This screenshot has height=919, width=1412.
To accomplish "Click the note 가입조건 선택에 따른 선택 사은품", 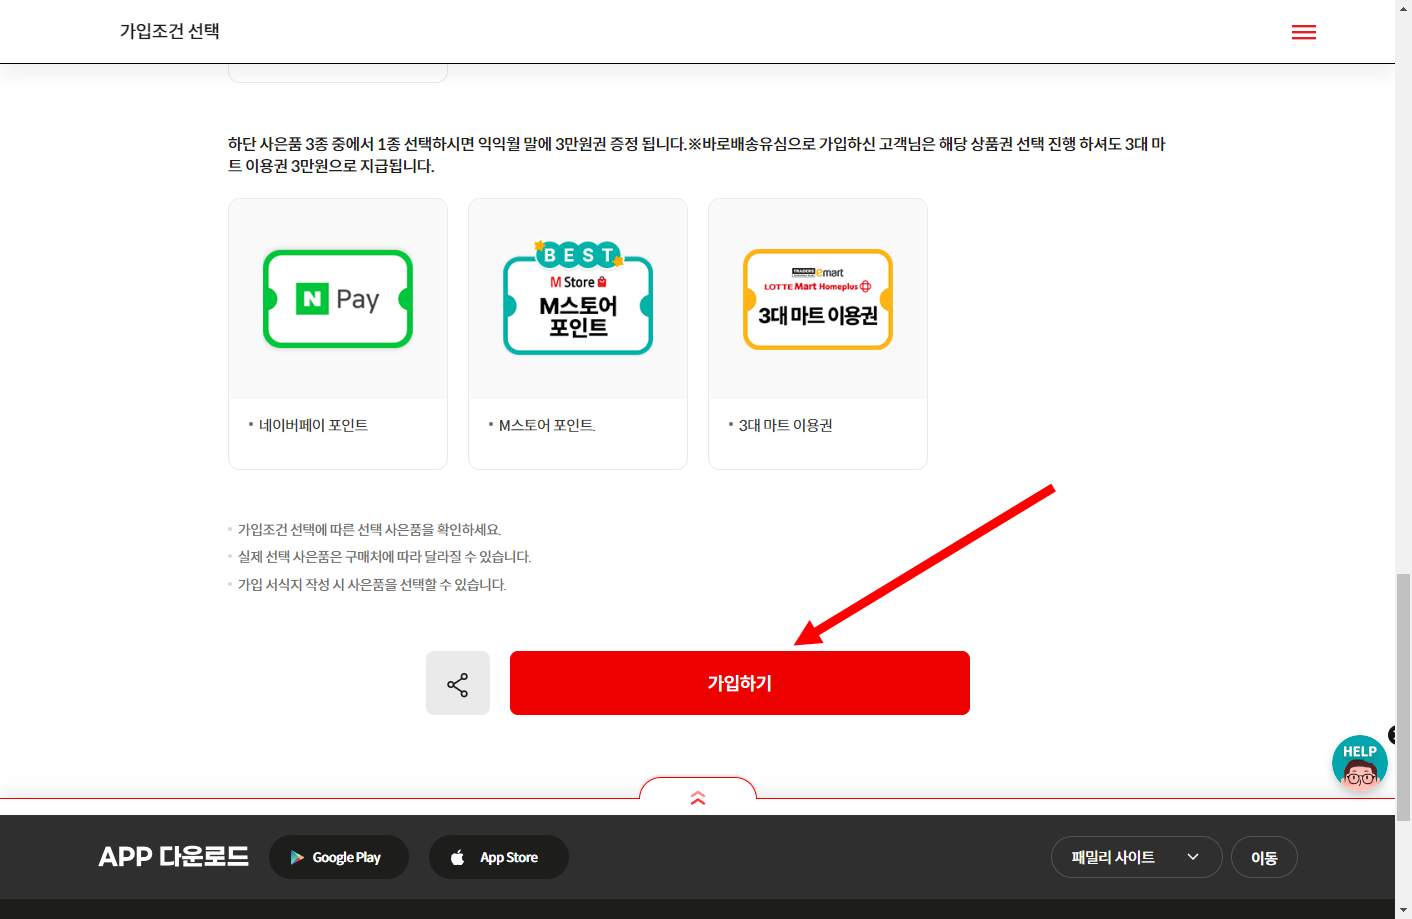I will (x=369, y=530).
